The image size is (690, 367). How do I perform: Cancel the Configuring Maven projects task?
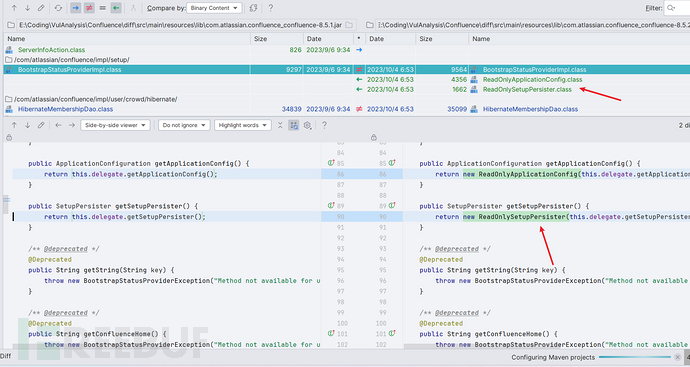[678, 357]
